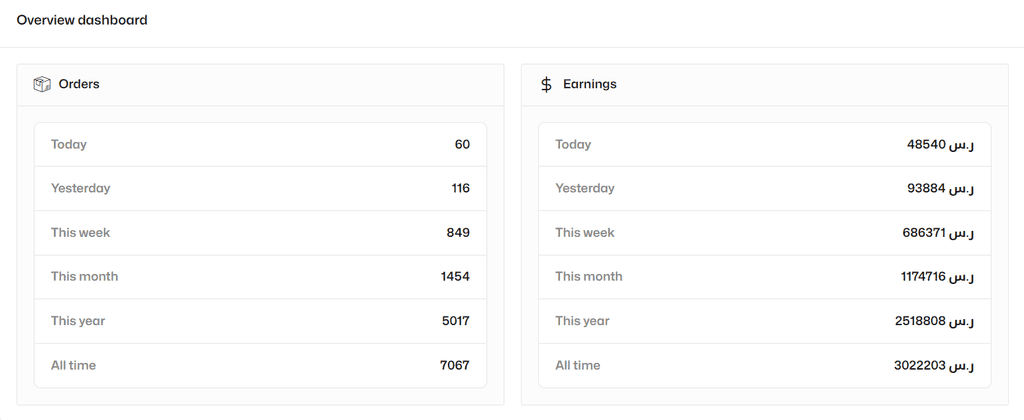Image resolution: width=1024 pixels, height=420 pixels.
Task: Click the orders count 60 for Today
Action: pyautogui.click(x=462, y=144)
